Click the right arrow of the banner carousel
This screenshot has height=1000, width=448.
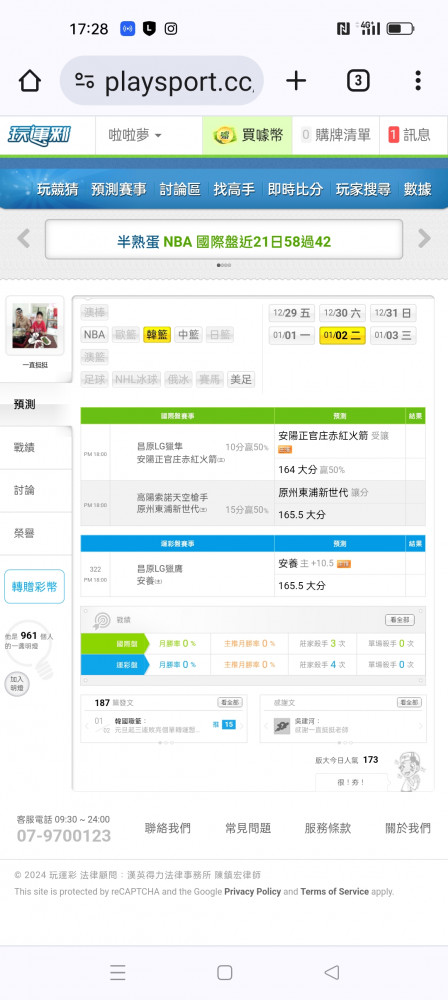[x=424, y=239]
